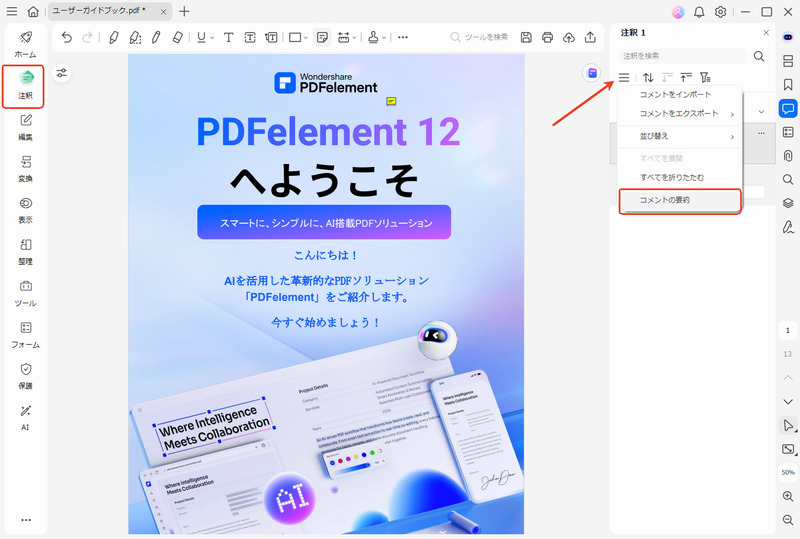
Task: Click the Undo arrow in the toolbar
Action: pos(66,37)
